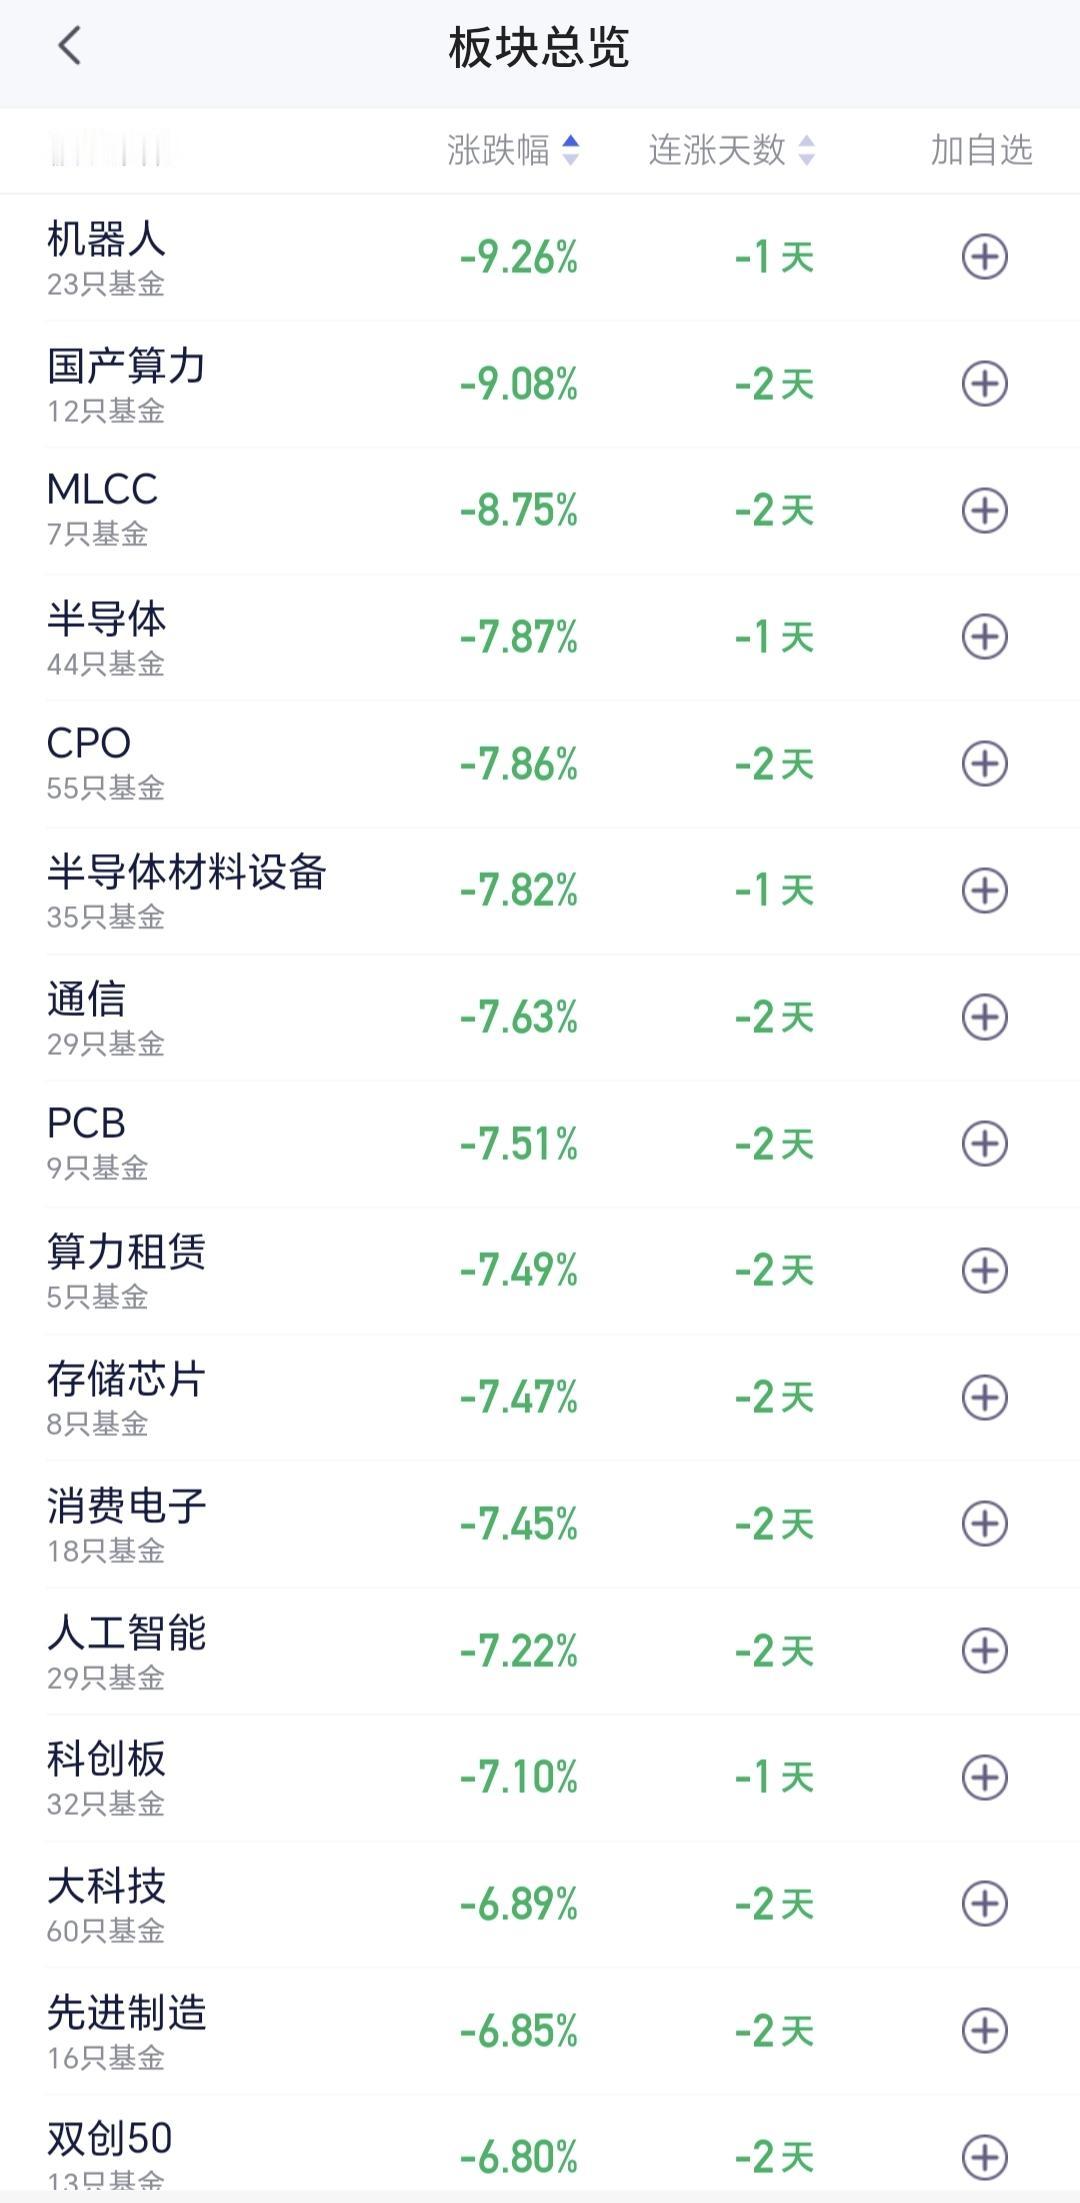Viewport: 1080px width, 2203px height.
Task: Add 先进制造 to watchlist
Action: (x=984, y=2031)
